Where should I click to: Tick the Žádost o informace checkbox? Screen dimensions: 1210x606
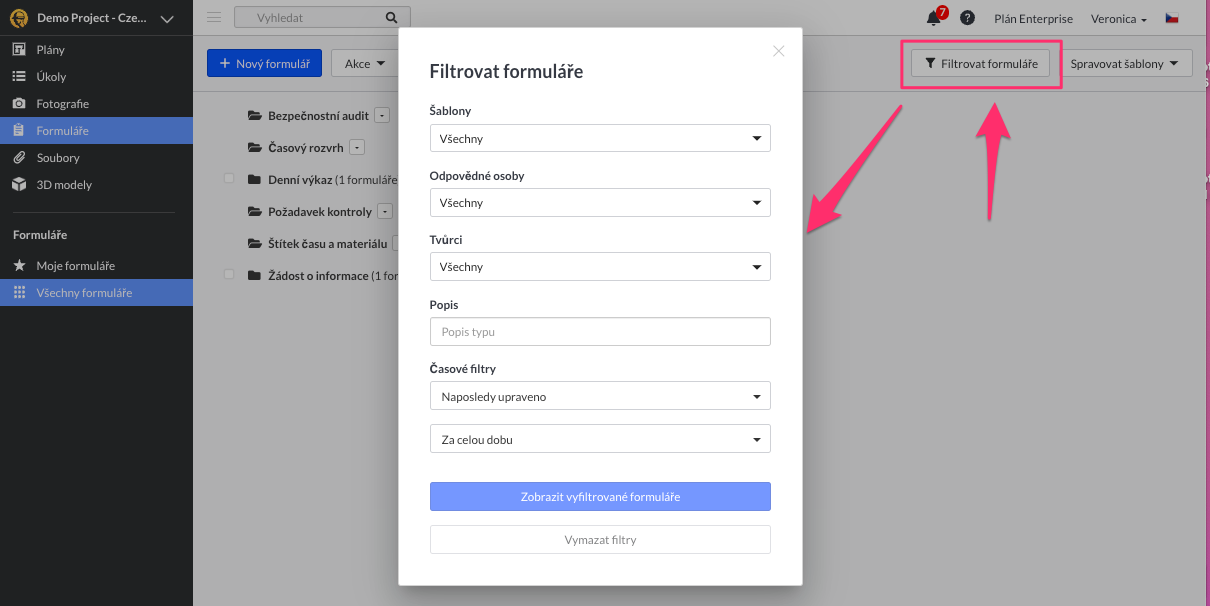[x=229, y=274]
